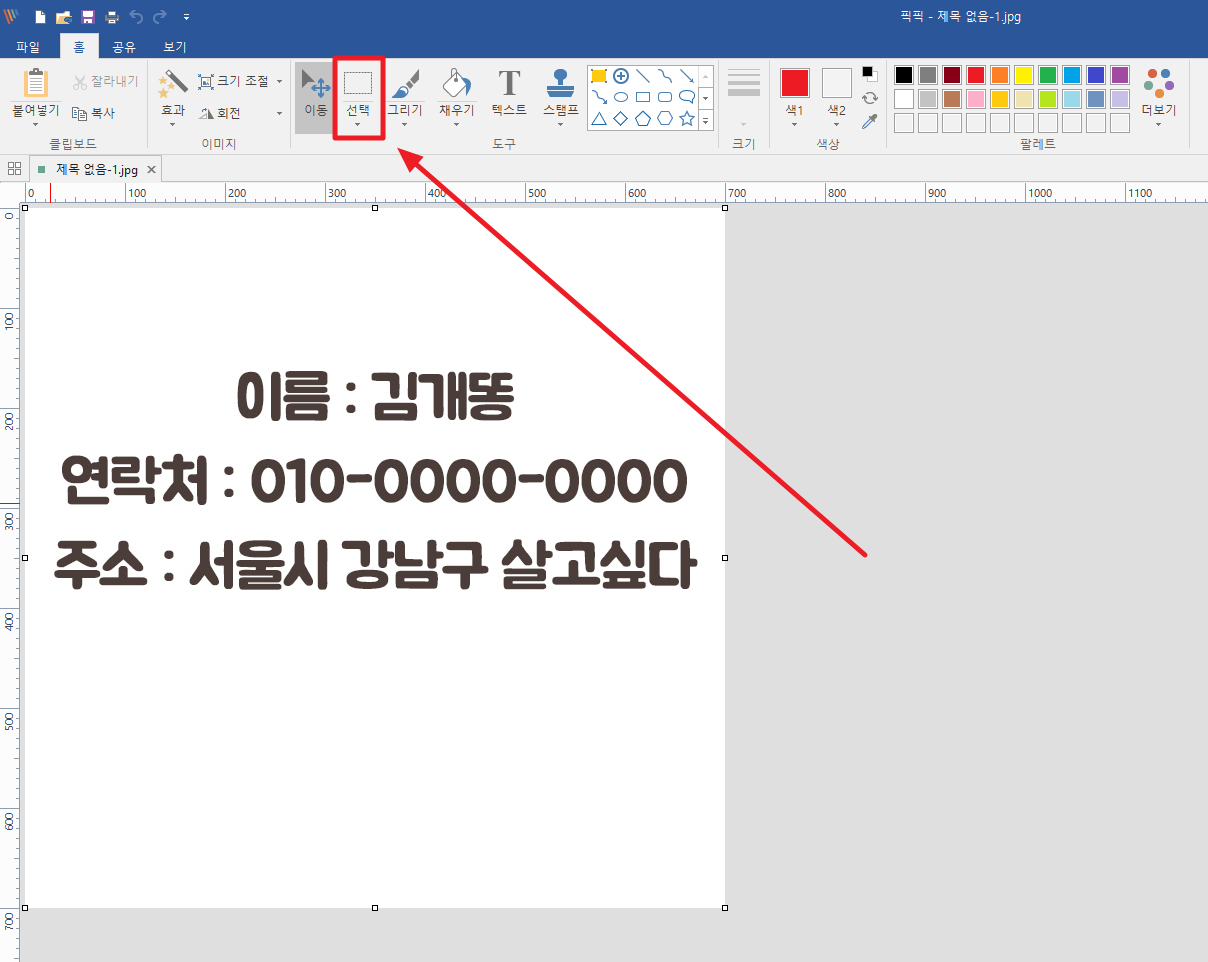Undo the last action
1208x962 pixels.
136,17
